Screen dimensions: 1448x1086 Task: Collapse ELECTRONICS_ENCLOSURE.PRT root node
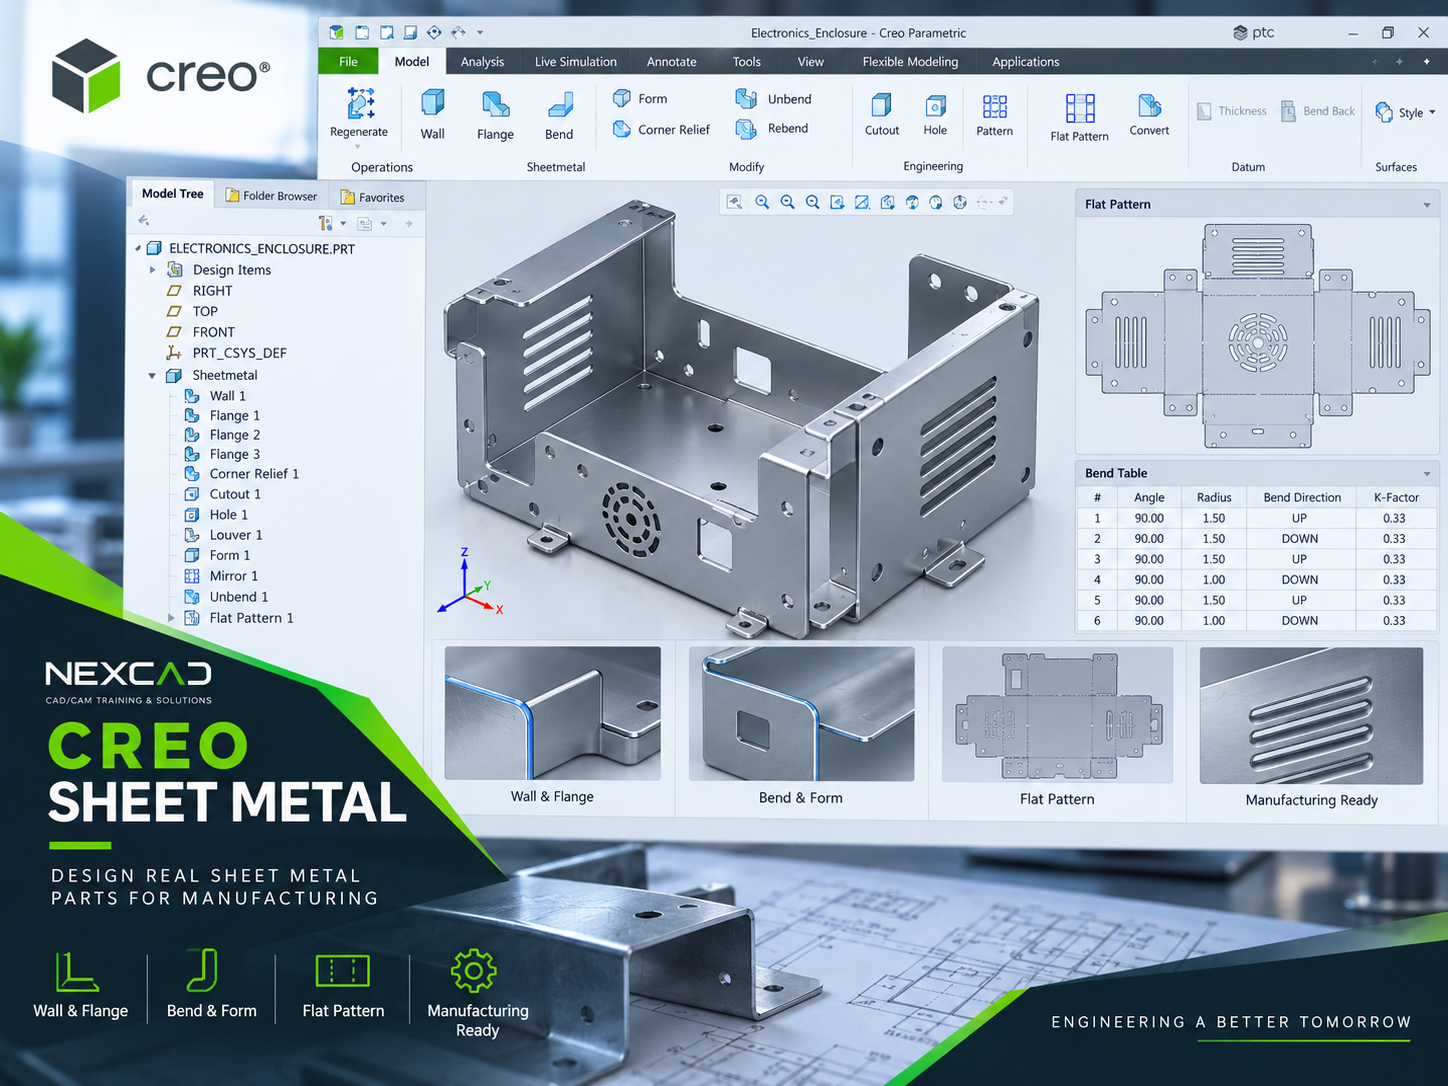(138, 248)
